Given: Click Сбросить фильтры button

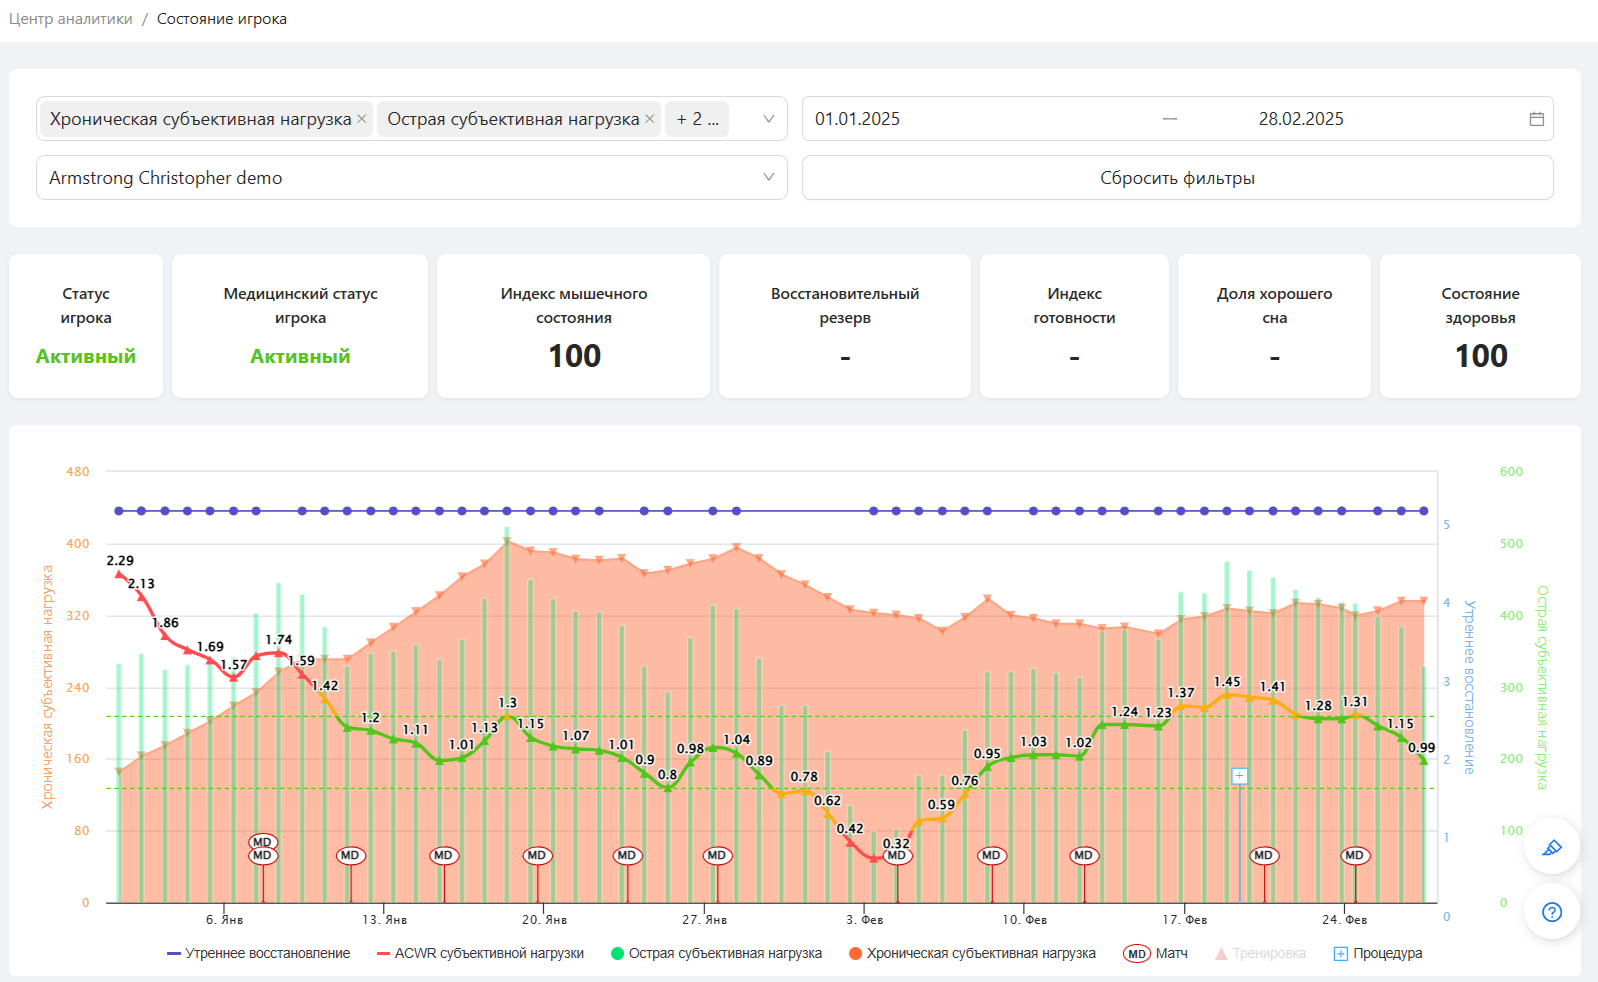Looking at the screenshot, I should (1177, 178).
